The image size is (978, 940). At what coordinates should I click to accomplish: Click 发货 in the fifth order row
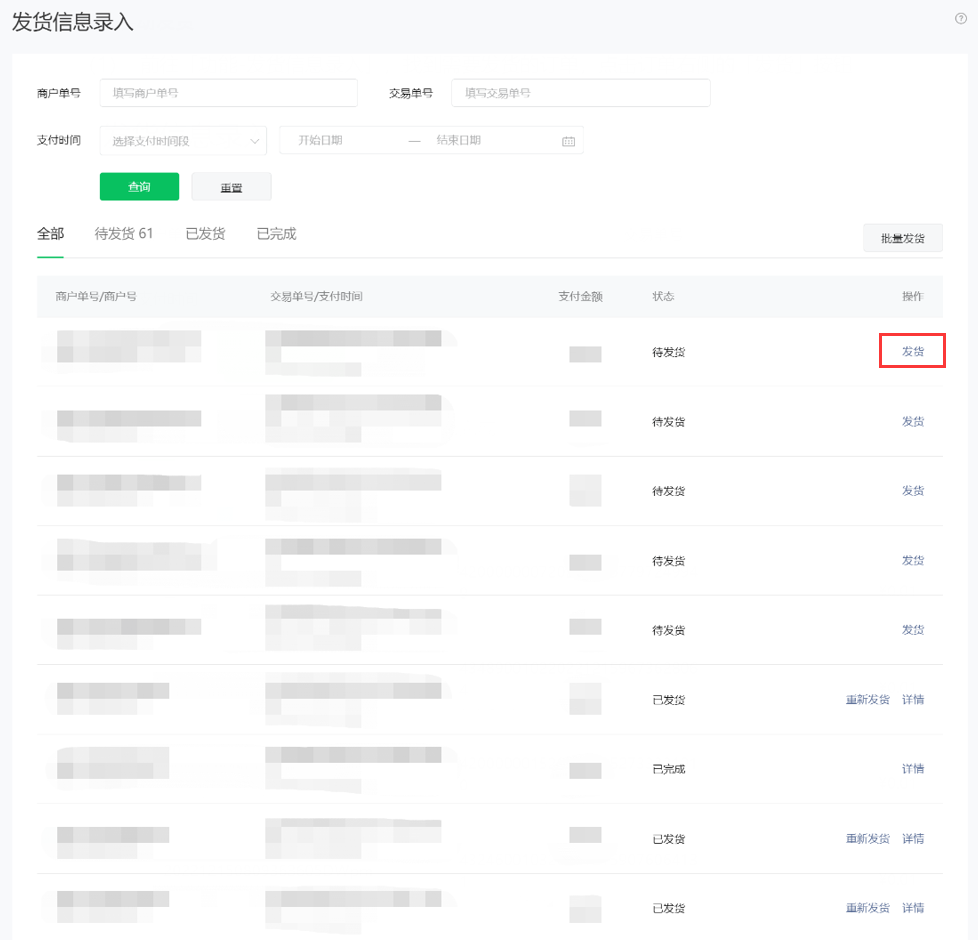click(x=912, y=630)
